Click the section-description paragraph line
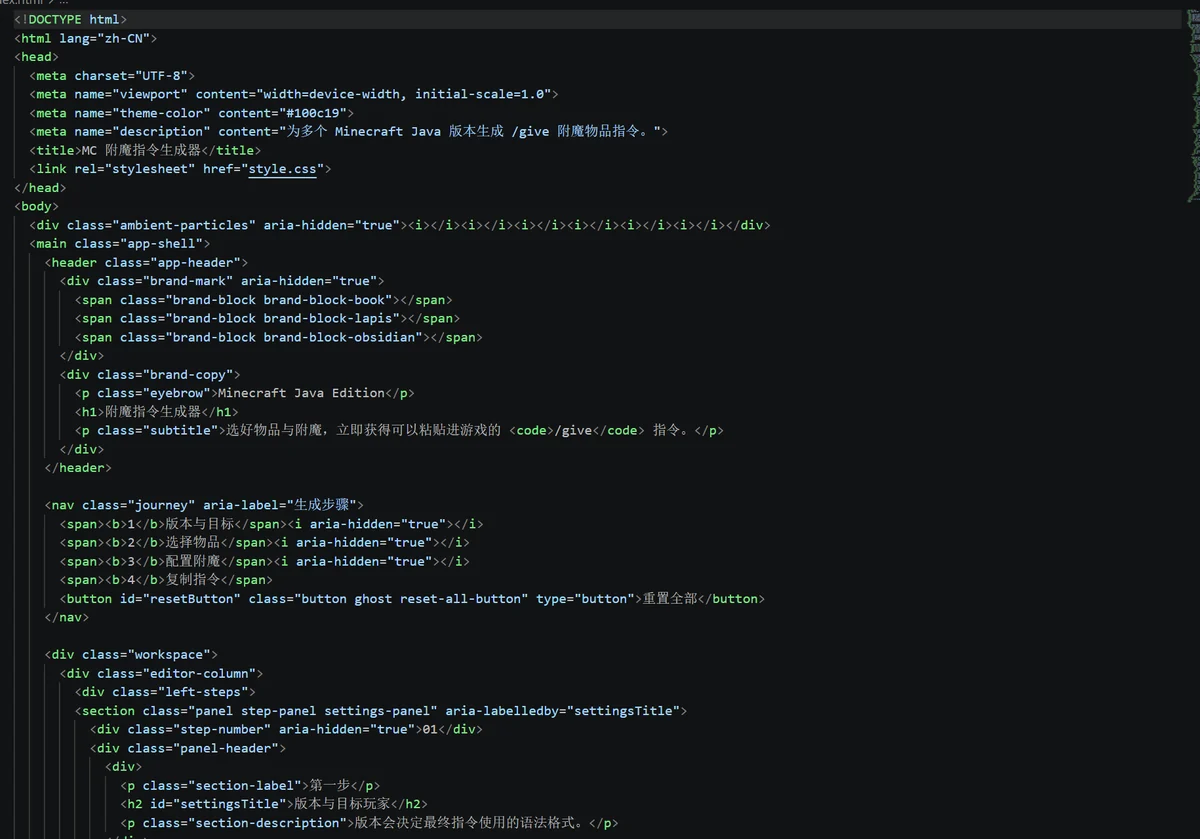The width and height of the screenshot is (1200, 839). 369,822
